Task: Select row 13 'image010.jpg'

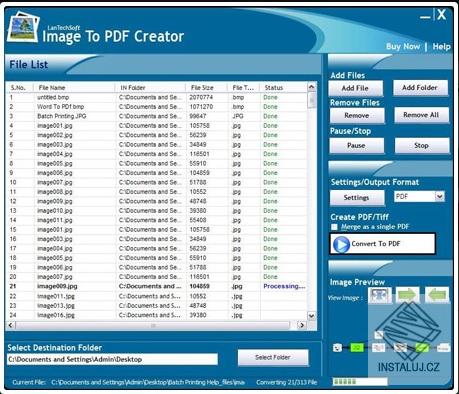Action: tap(157, 211)
